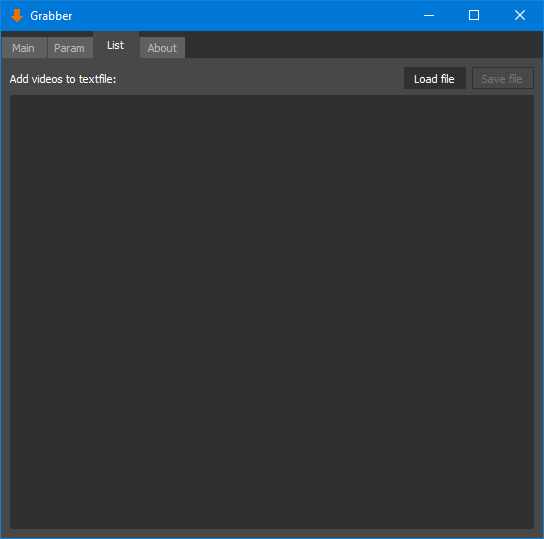The image size is (544, 539).
Task: Click the Load file button
Action: 434,78
